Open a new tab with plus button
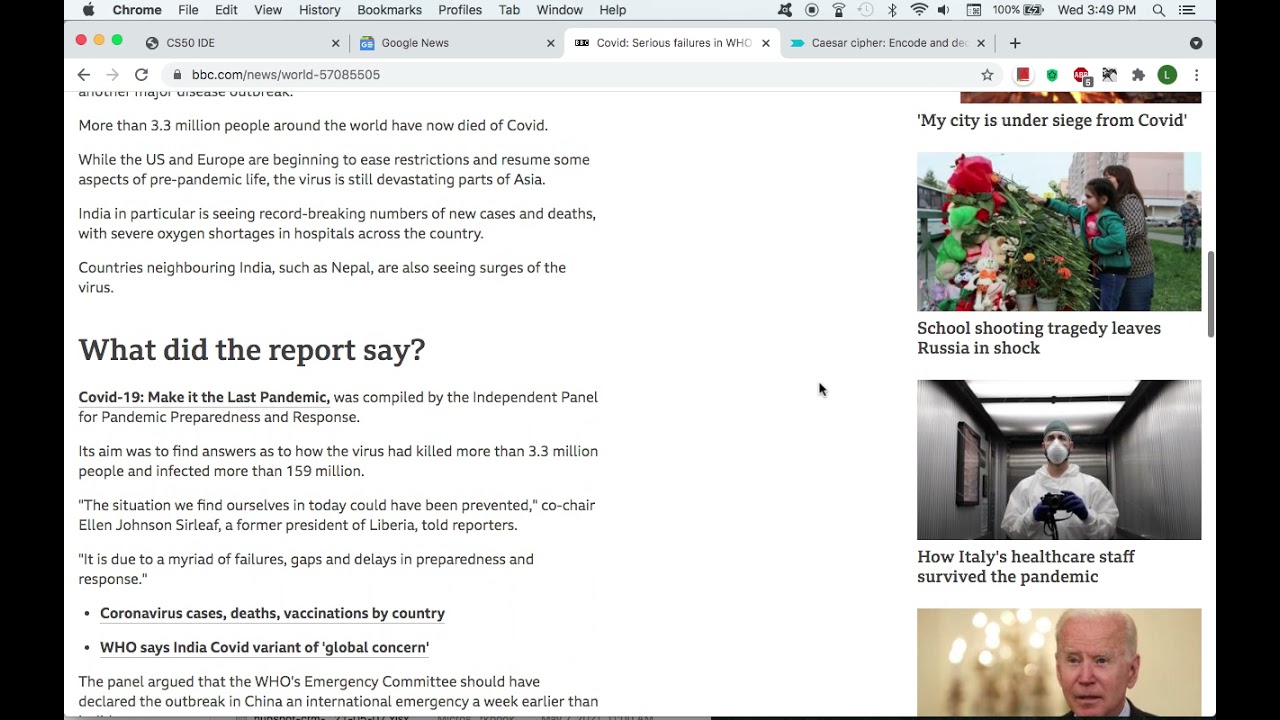Viewport: 1280px width, 720px height. pos(1015,43)
